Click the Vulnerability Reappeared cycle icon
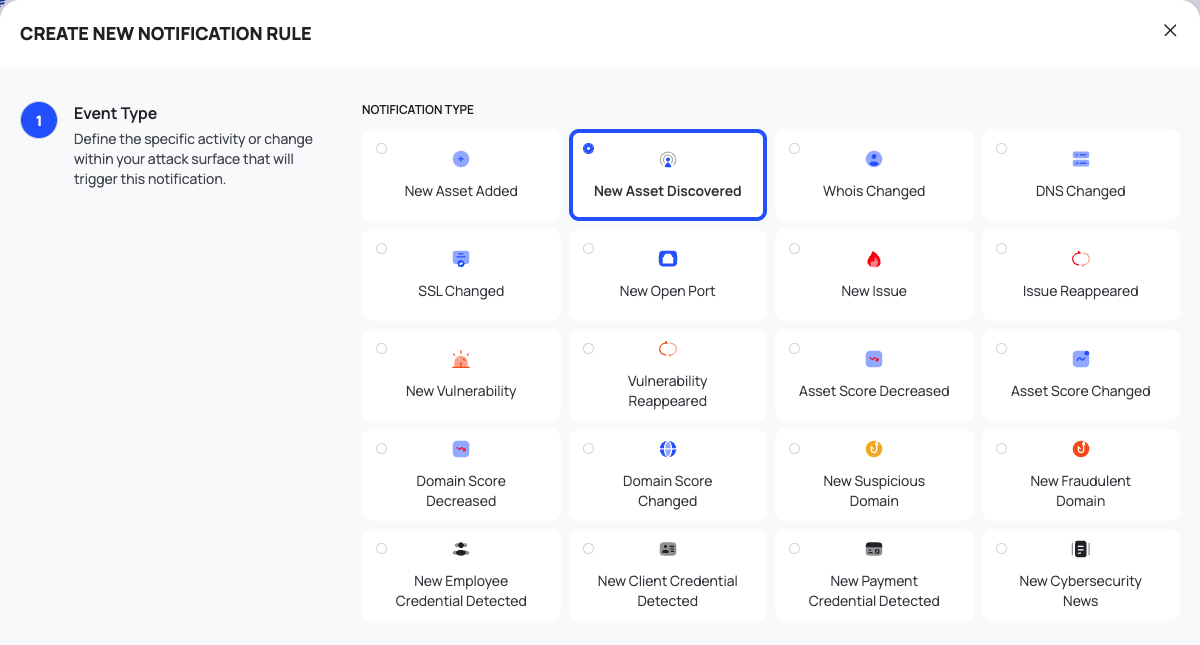1200x645 pixels. click(668, 349)
